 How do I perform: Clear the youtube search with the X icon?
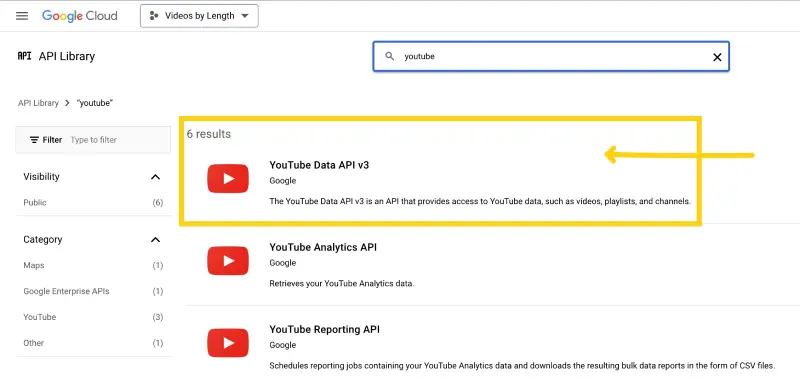(717, 57)
